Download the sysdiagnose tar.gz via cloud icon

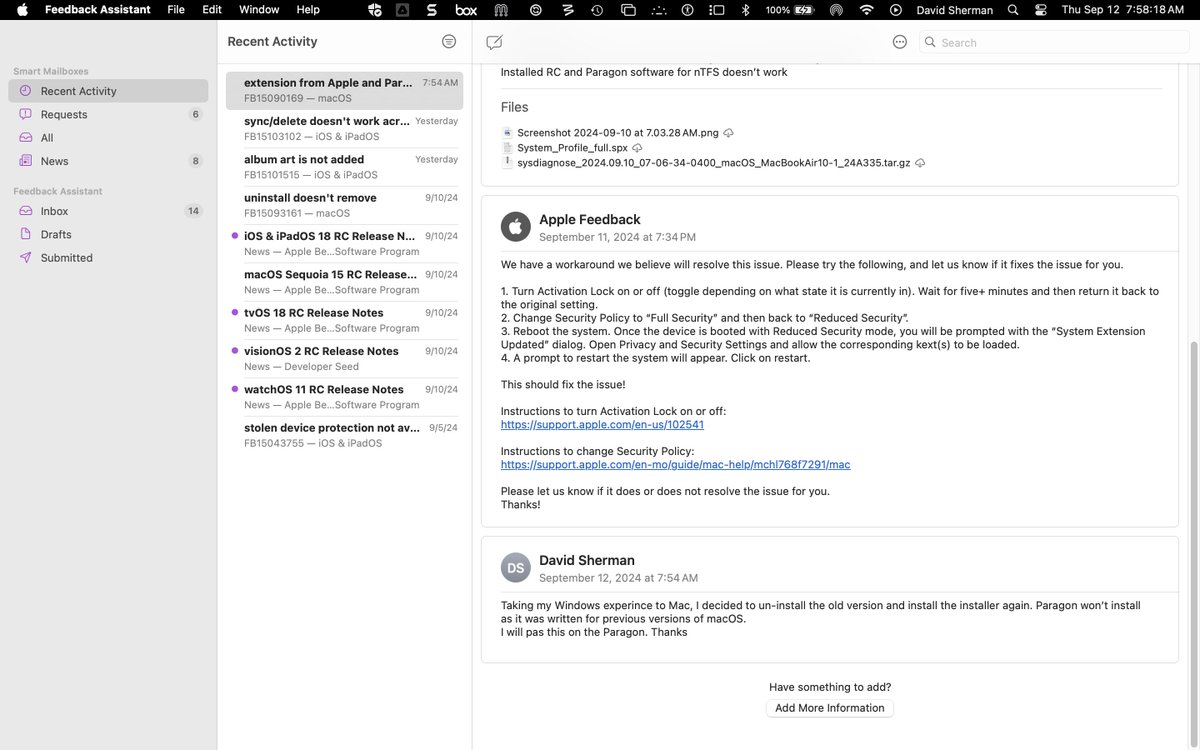tap(920, 162)
